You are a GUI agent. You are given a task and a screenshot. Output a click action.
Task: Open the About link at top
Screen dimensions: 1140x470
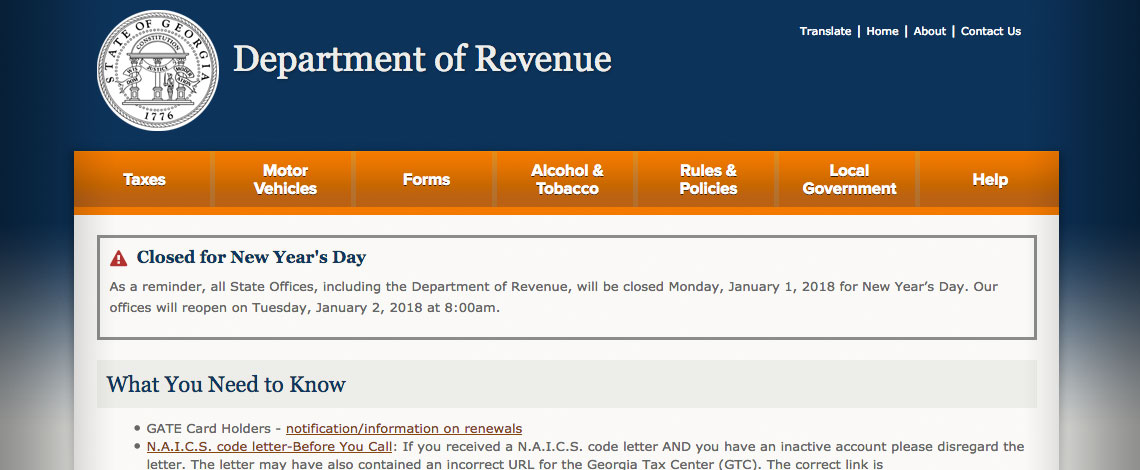point(929,31)
